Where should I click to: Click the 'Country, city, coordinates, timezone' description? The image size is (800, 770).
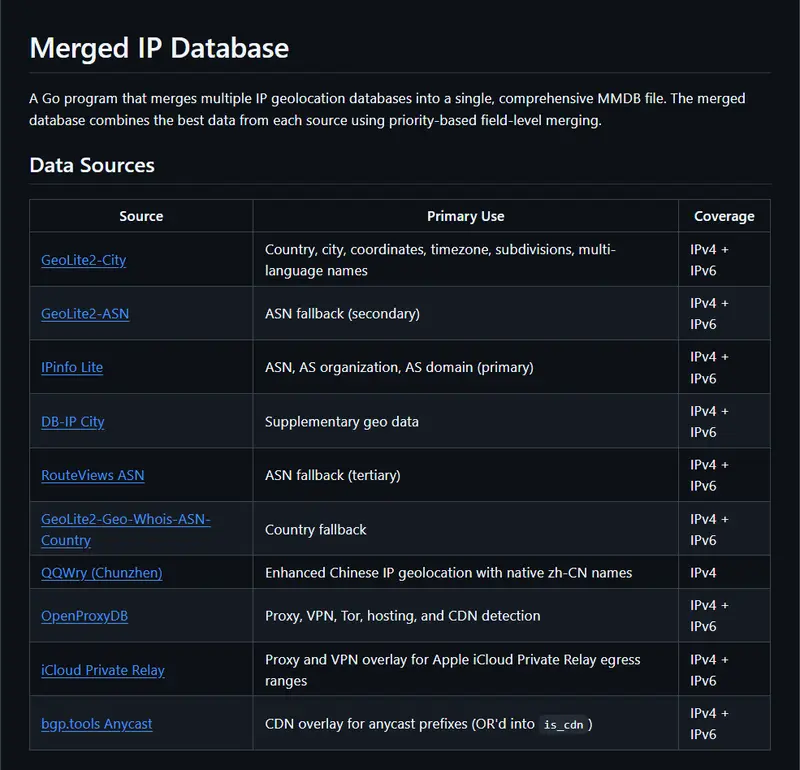point(466,260)
